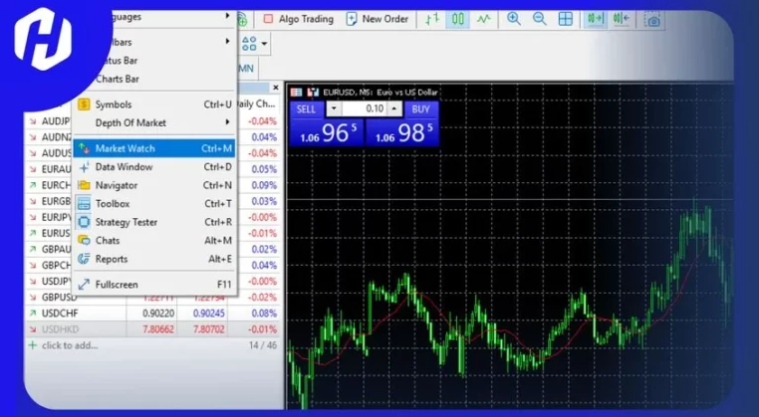Screen dimensions: 759x417
Task: Click the 0.03% daily change cell
Action: click(264, 201)
